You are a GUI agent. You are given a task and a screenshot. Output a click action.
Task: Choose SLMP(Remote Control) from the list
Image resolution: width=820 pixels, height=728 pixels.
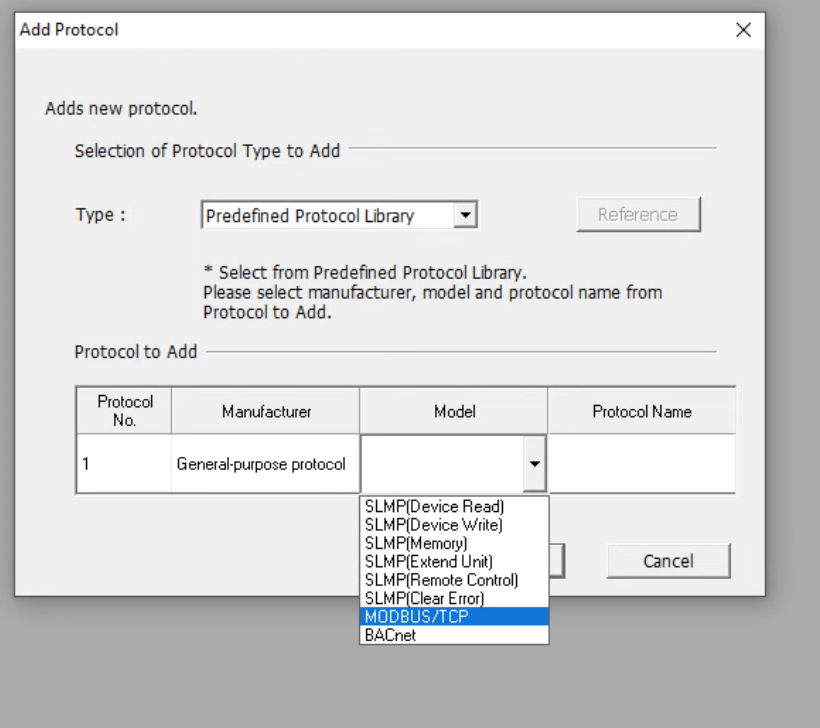(454, 579)
